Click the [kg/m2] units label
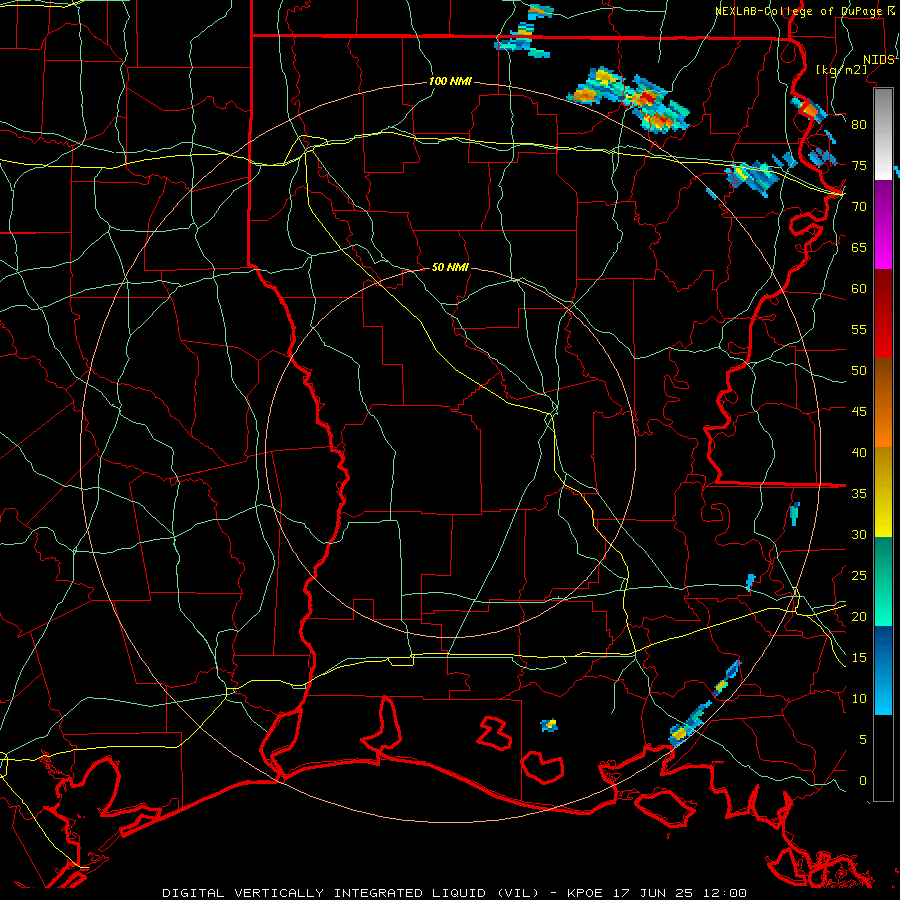The height and width of the screenshot is (900, 900). 841,69
